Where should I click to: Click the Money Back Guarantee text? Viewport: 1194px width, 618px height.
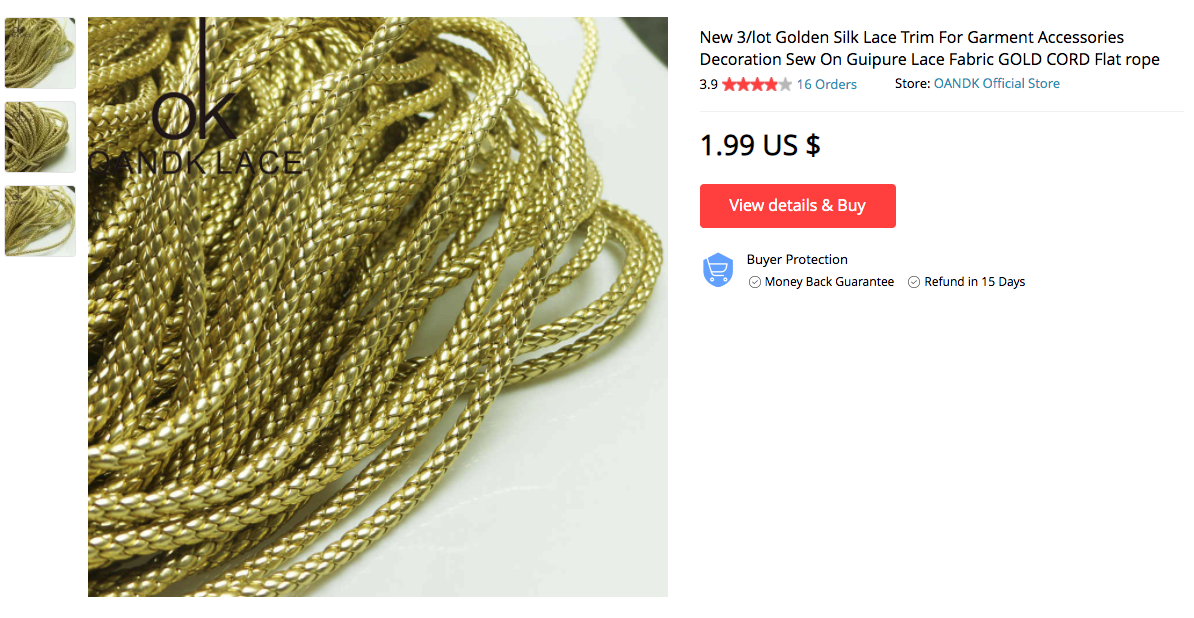[829, 282]
